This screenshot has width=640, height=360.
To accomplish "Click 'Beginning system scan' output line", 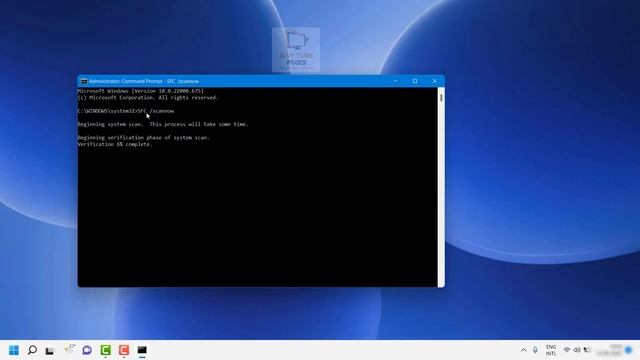I will click(163, 124).
